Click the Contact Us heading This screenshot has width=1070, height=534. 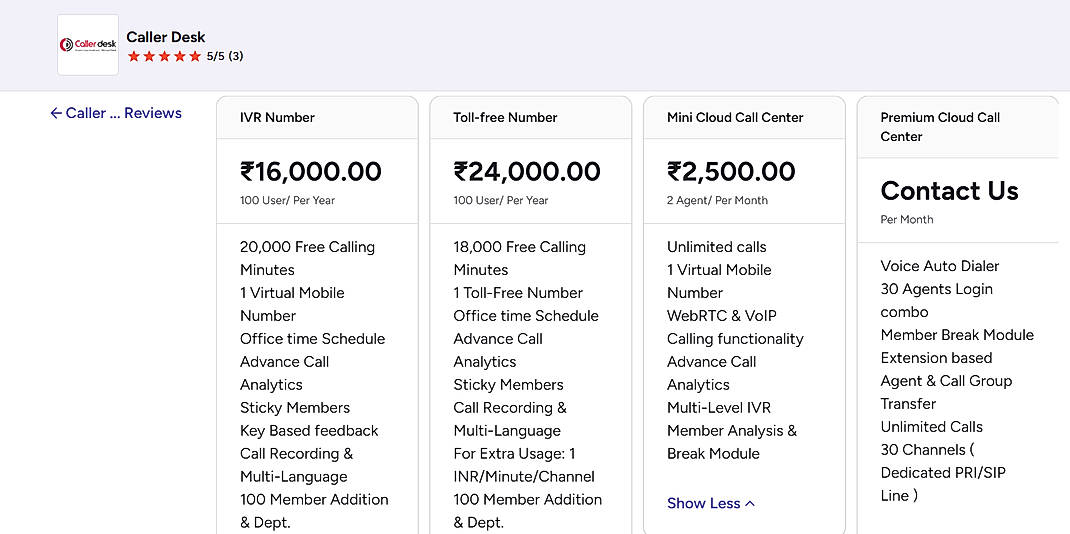click(949, 190)
